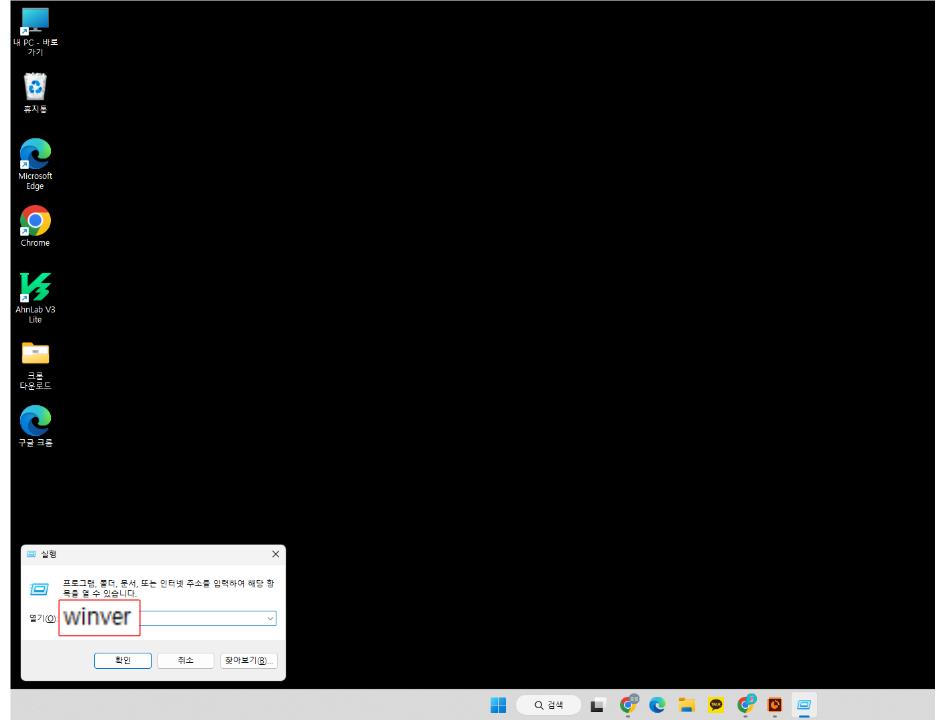Open the Windows Start menu
The width and height of the screenshot is (945, 720).
[497, 706]
